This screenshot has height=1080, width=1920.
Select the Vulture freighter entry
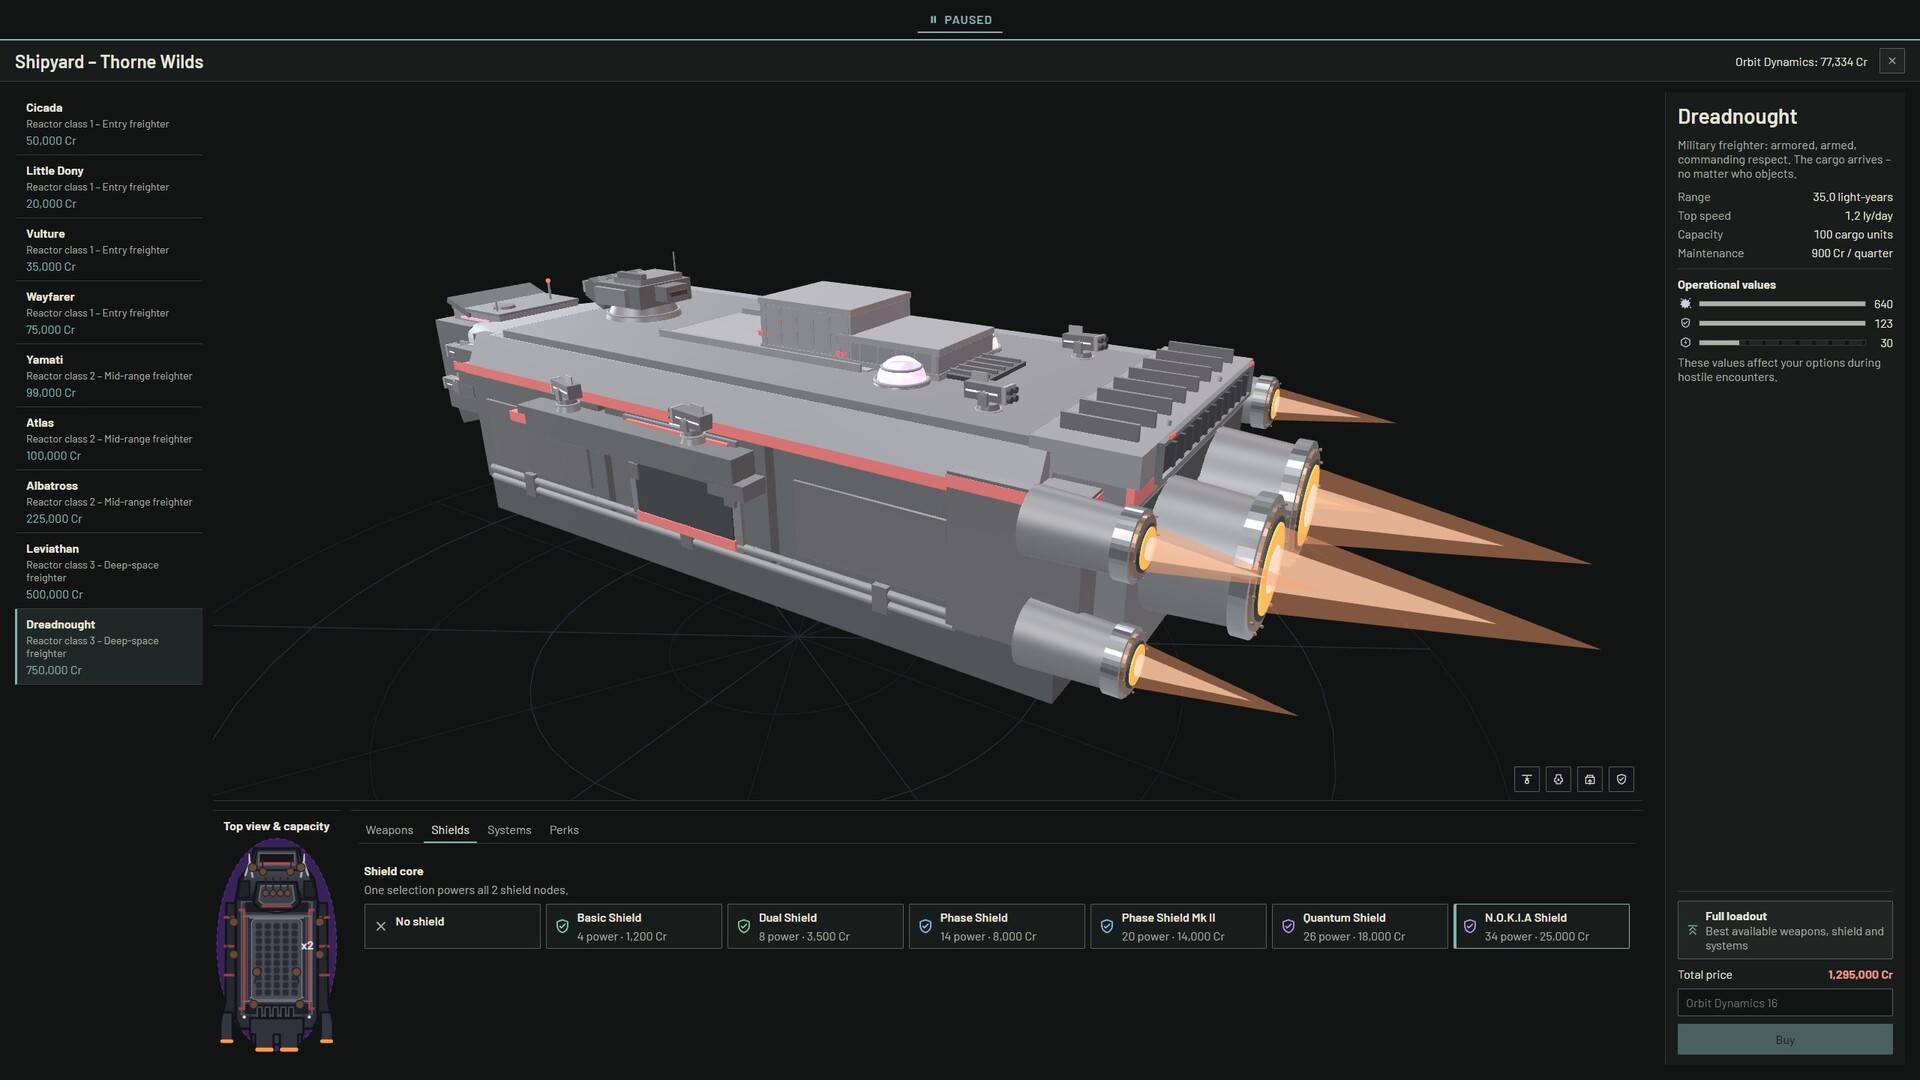(109, 249)
